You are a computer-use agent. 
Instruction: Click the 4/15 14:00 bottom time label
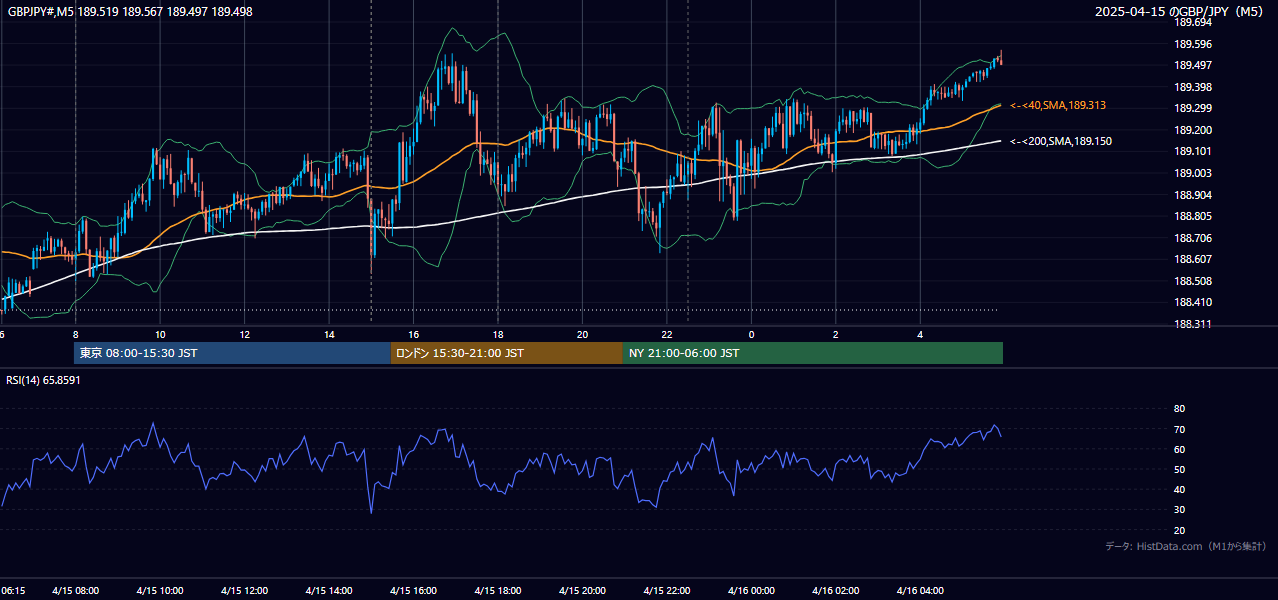point(329,591)
